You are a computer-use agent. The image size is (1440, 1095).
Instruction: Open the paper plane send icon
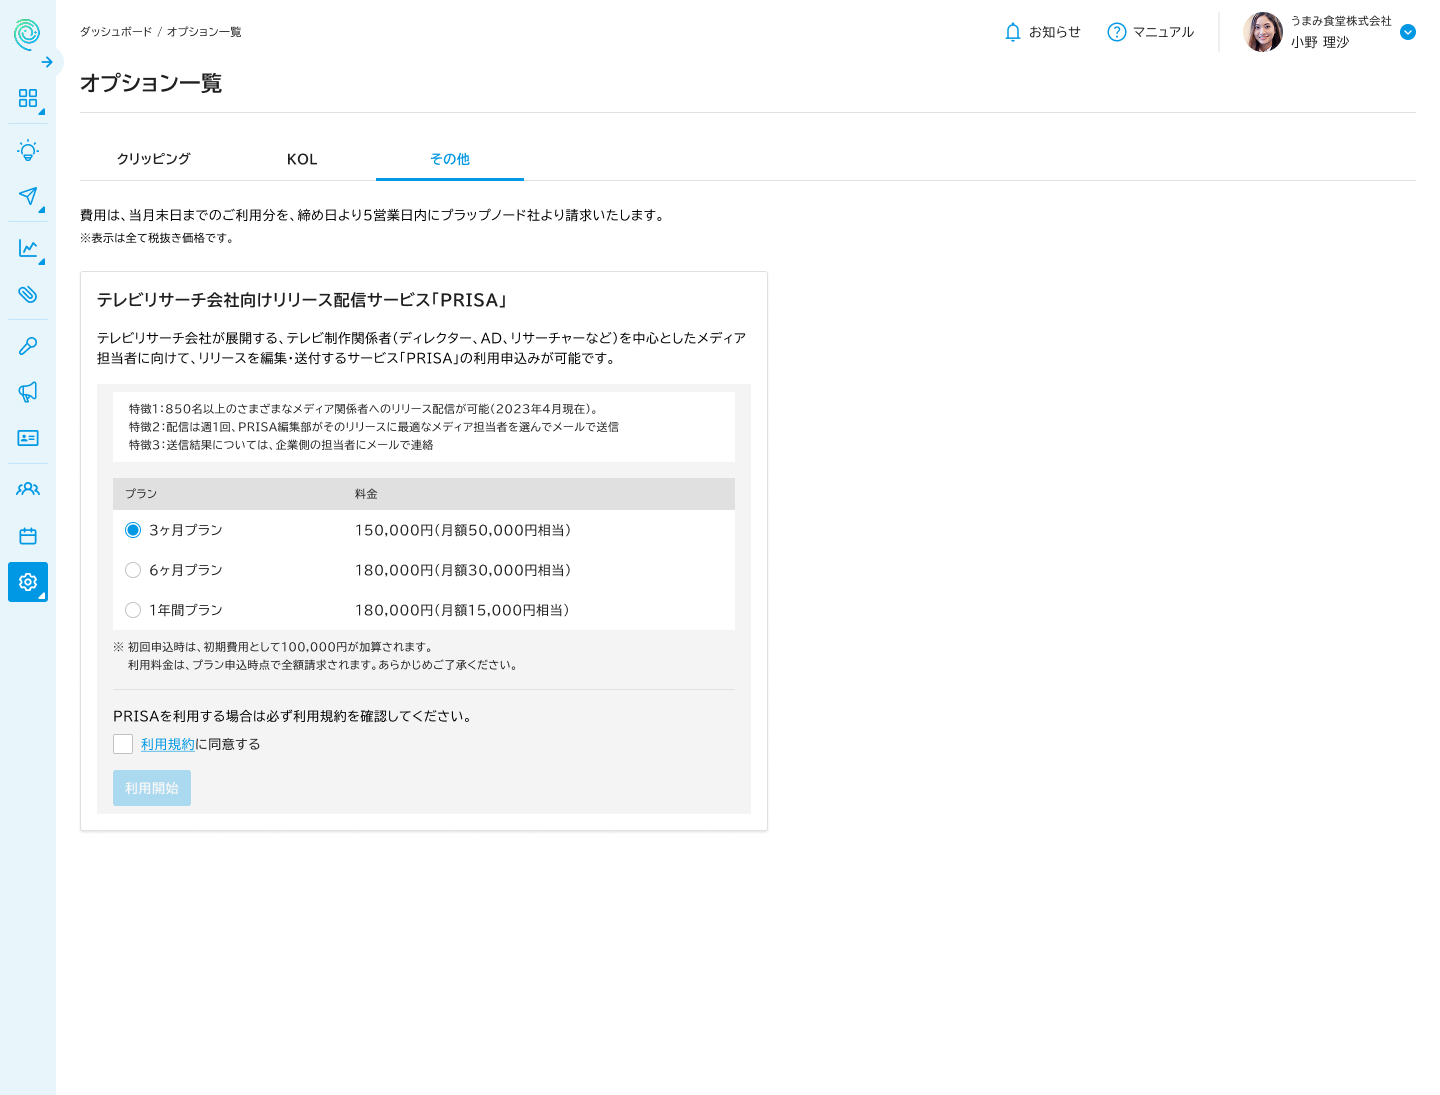(x=28, y=196)
